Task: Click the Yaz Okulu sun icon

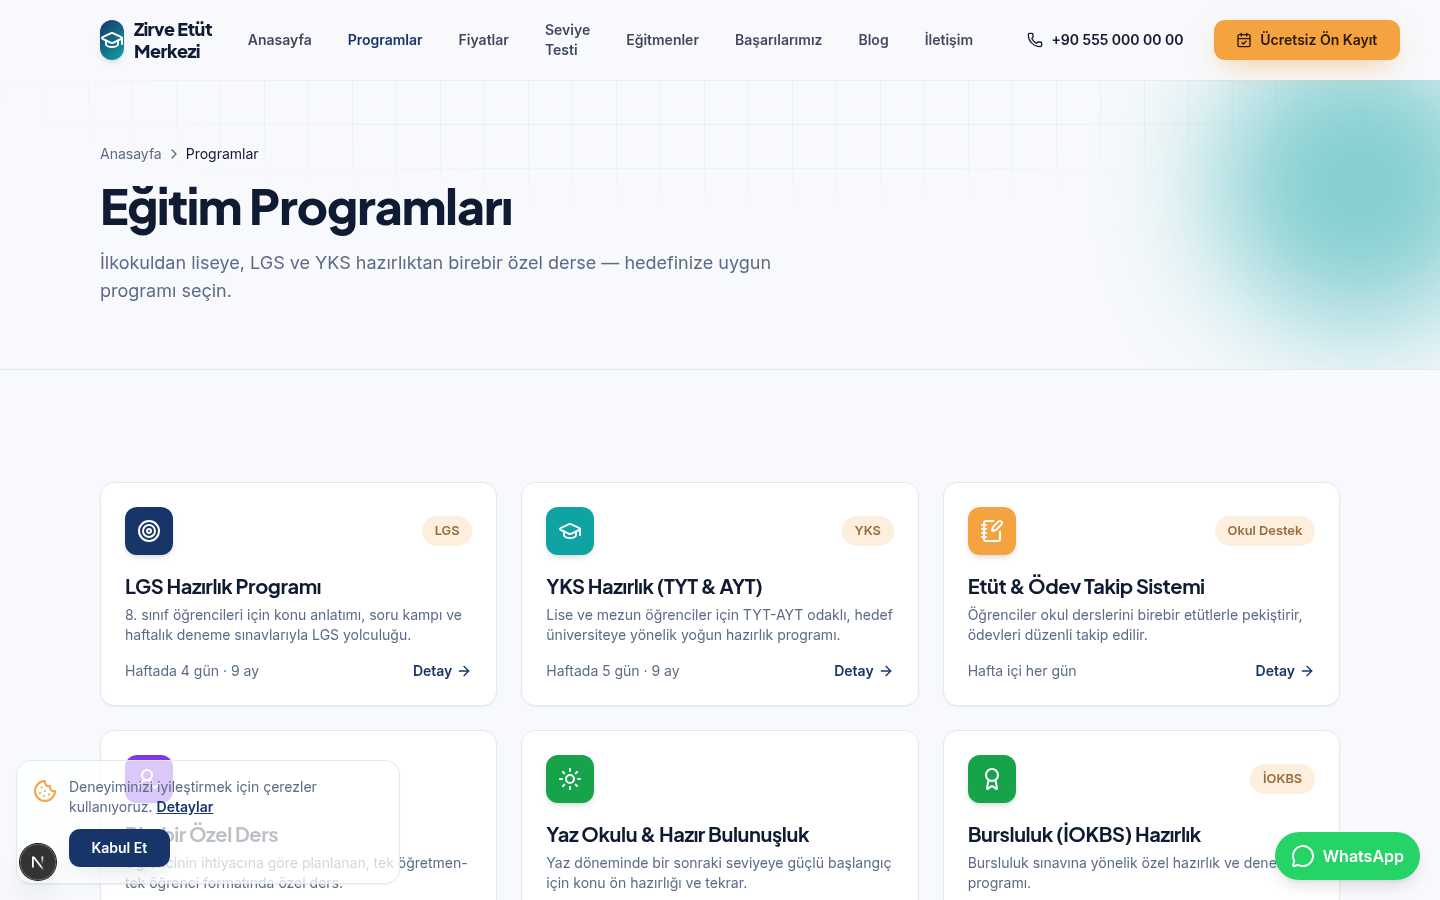Action: coord(570,779)
